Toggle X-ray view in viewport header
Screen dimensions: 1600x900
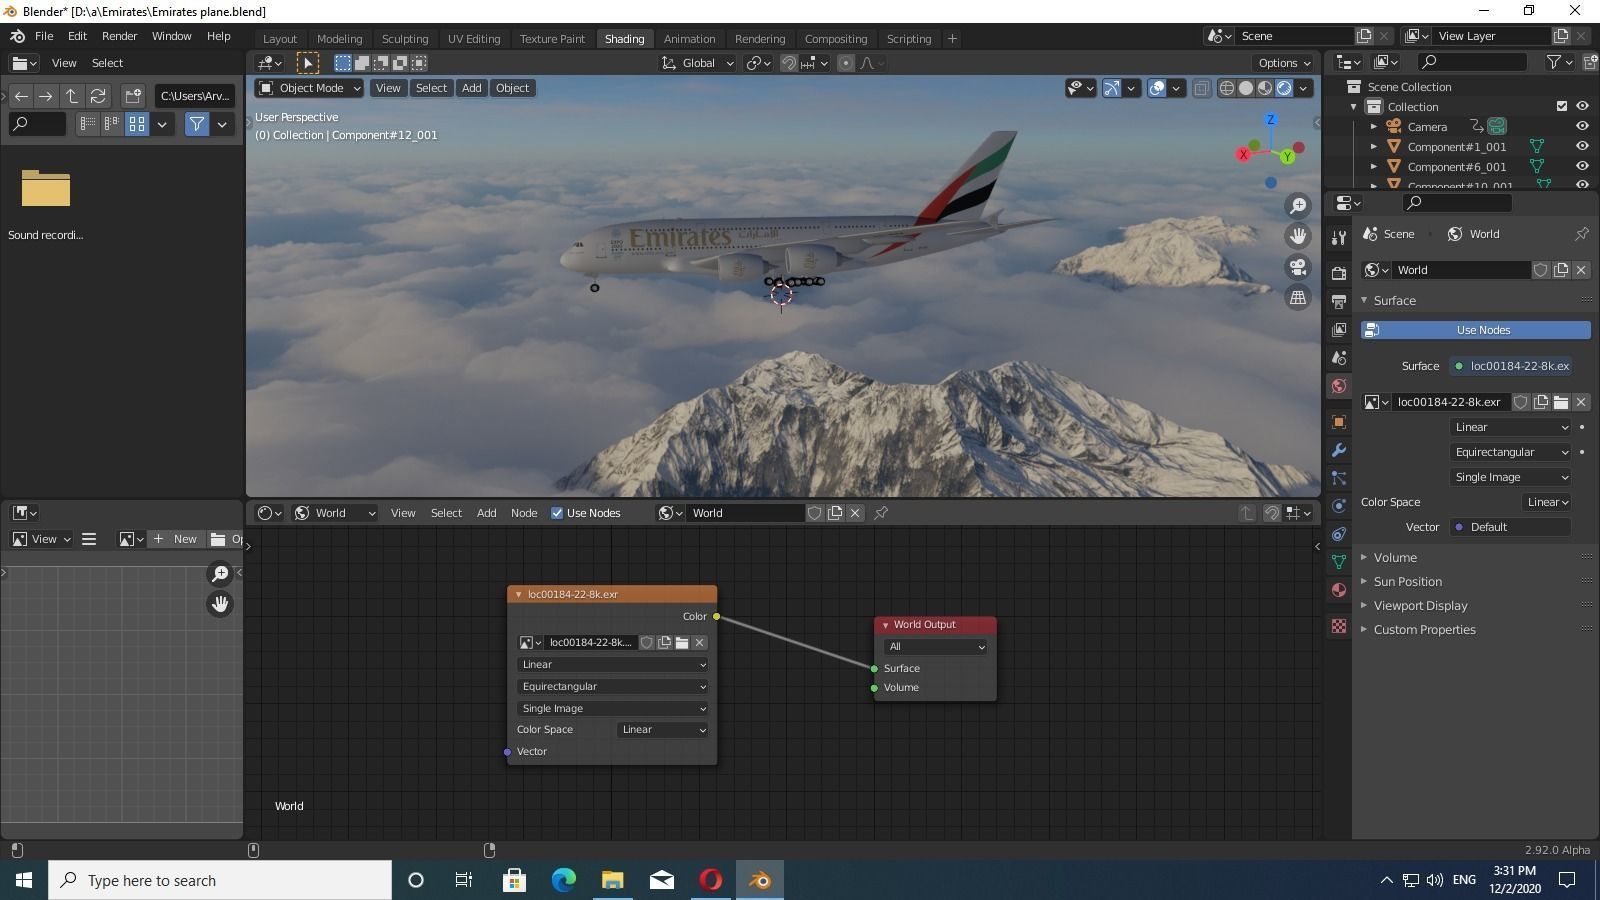1201,88
